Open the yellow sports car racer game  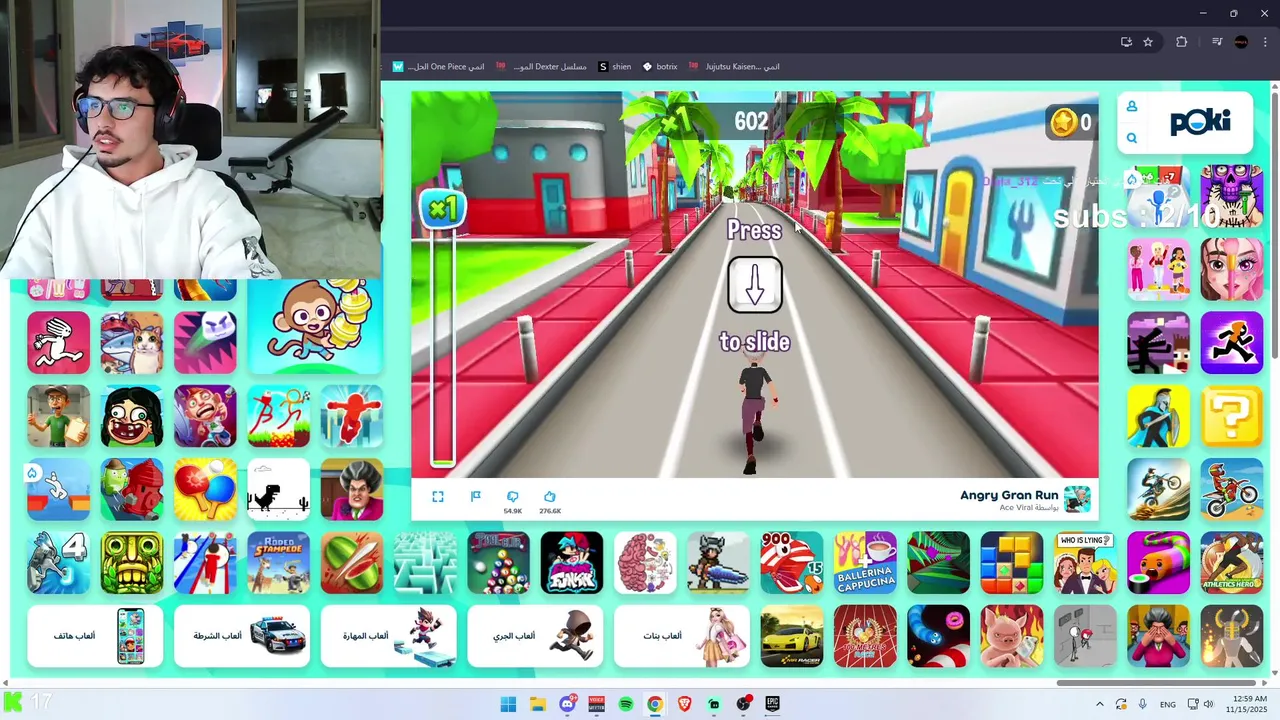(791, 636)
